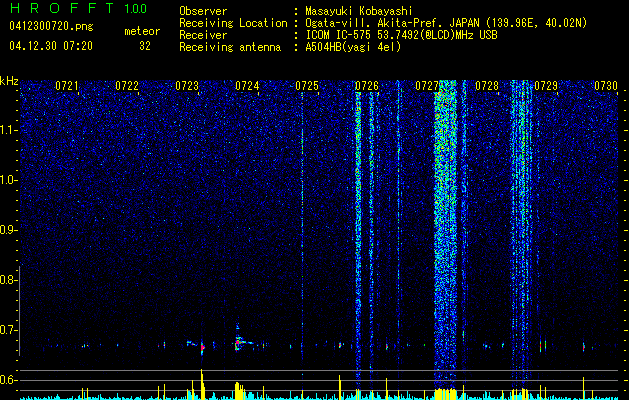Click the 0.7 kHz axis label
The height and width of the screenshot is (400, 629).
(x=8, y=330)
